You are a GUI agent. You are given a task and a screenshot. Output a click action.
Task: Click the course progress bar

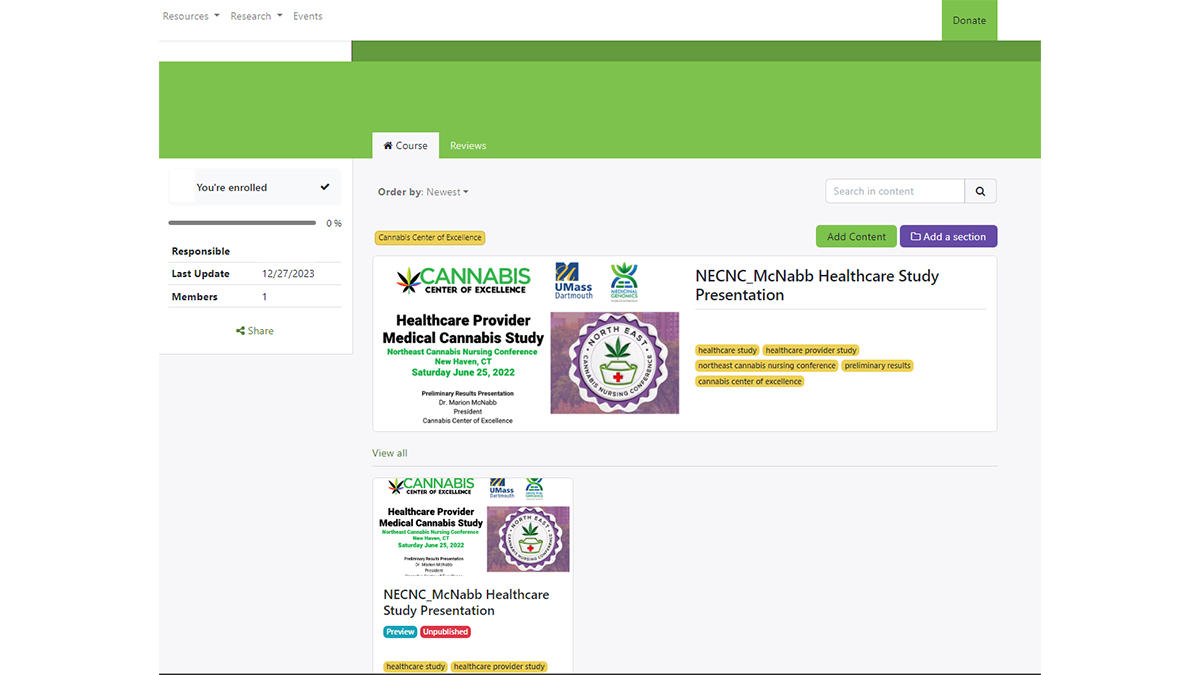[x=242, y=223]
